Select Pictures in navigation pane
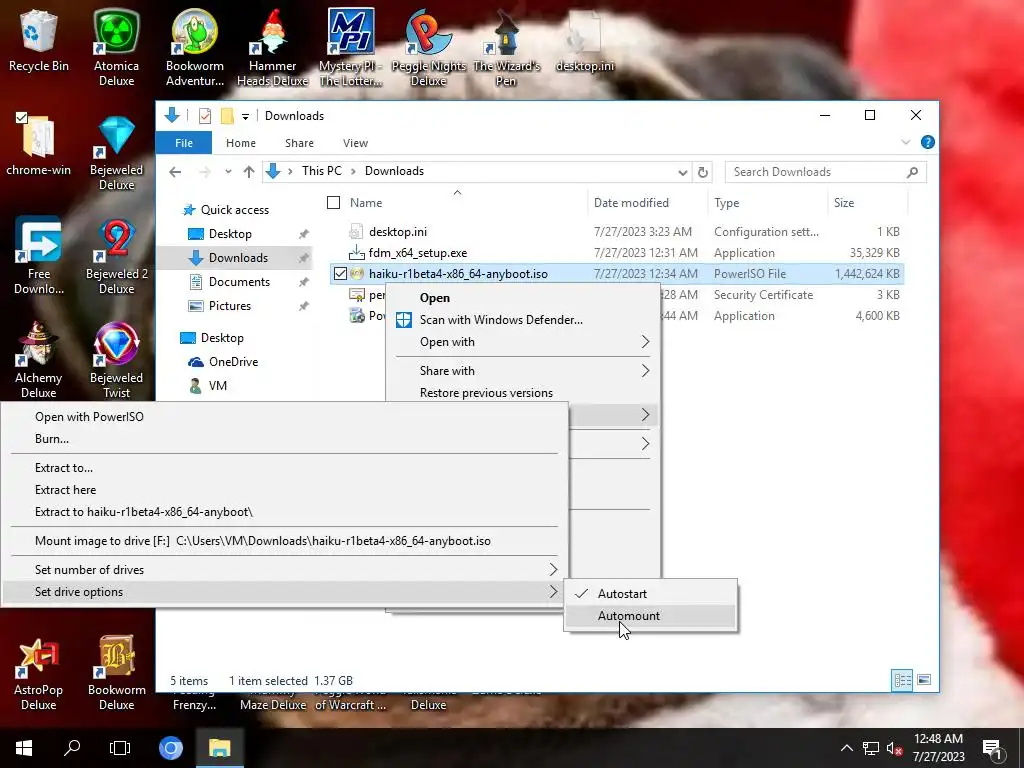 coord(229,306)
